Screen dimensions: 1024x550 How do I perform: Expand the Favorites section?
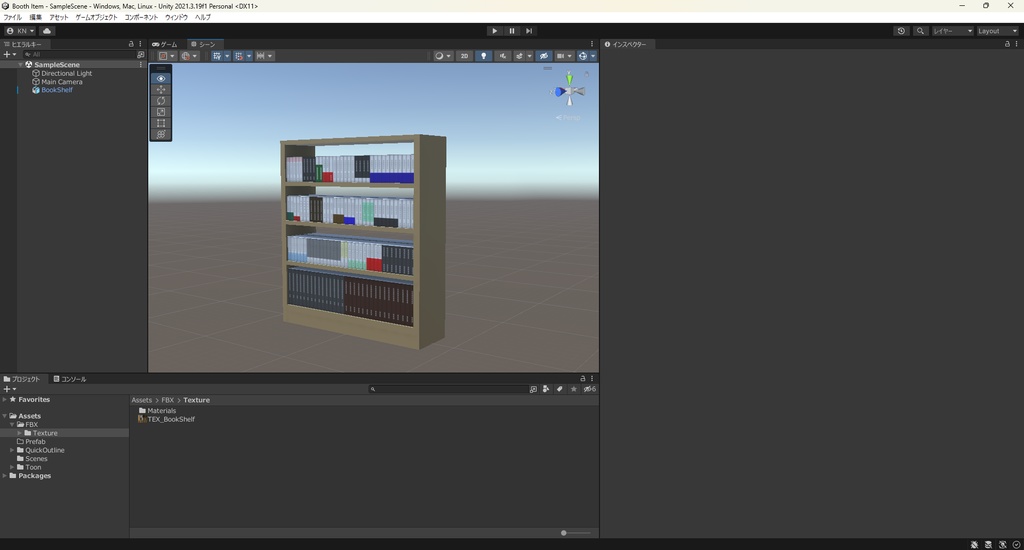pos(5,399)
